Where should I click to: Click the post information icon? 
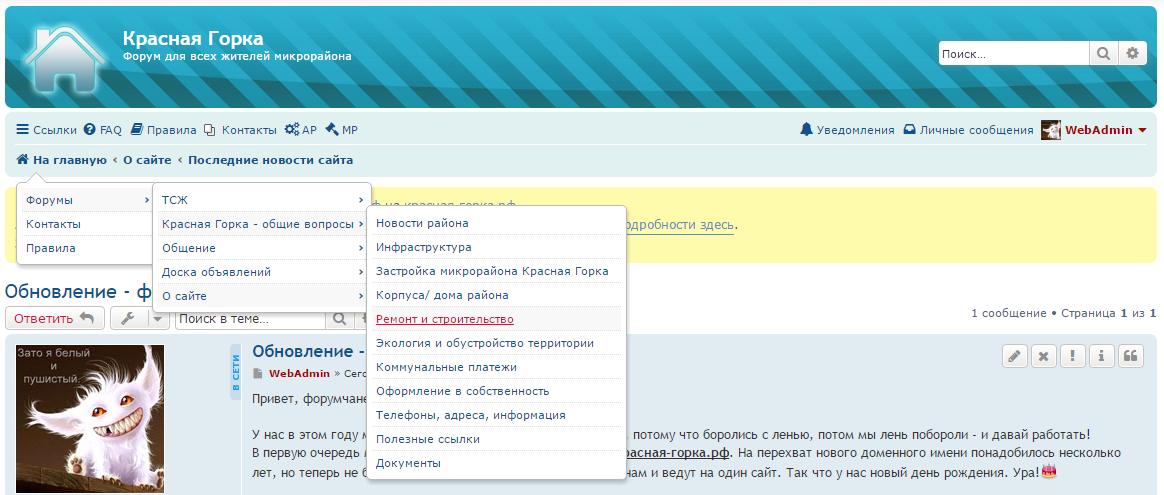(x=1102, y=356)
